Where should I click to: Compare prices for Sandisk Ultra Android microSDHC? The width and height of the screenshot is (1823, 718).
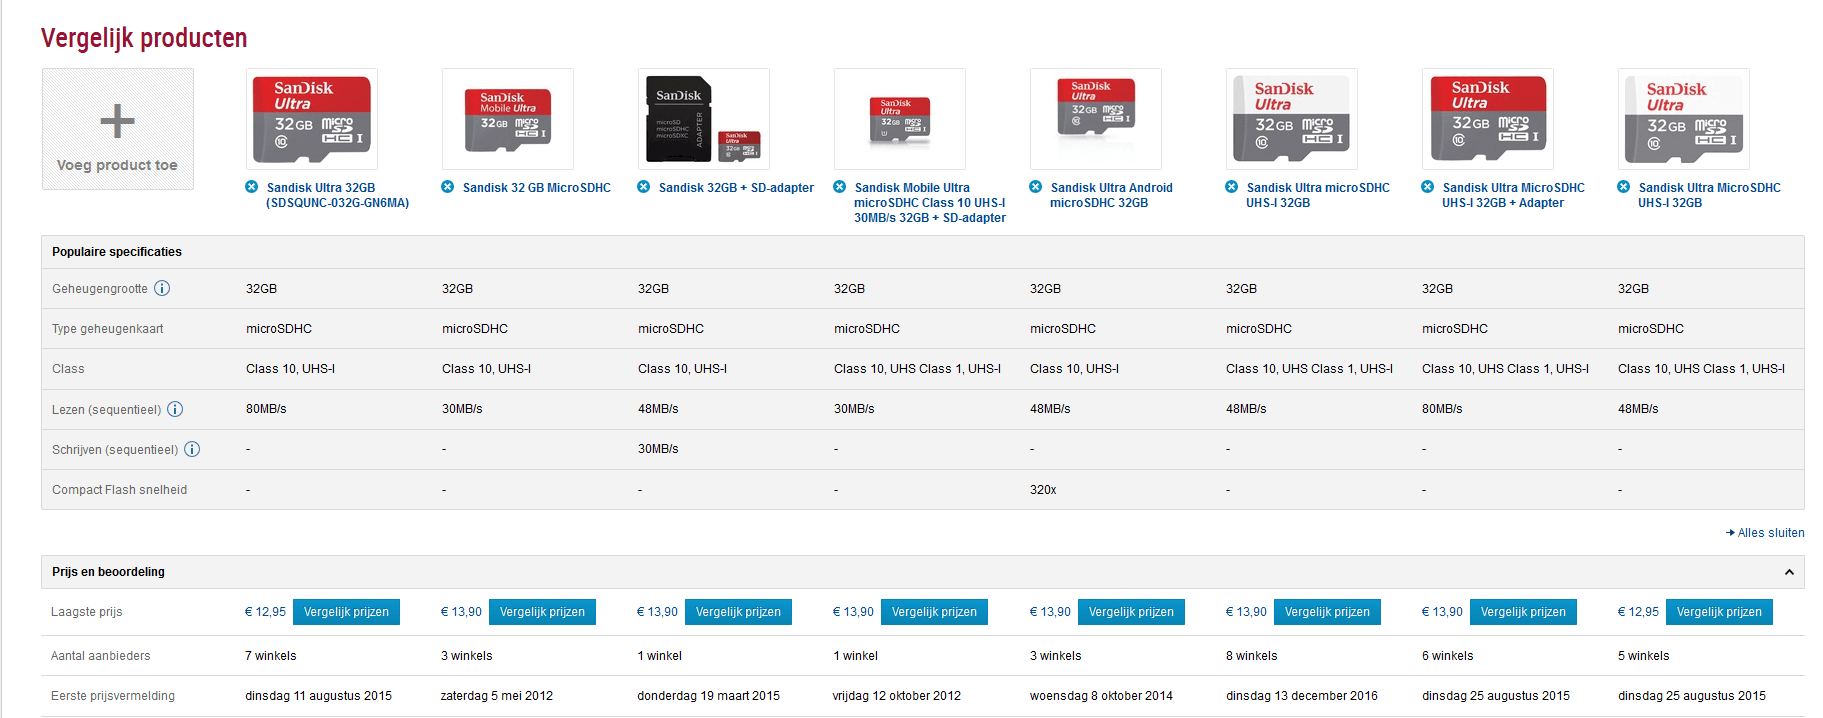(1131, 612)
